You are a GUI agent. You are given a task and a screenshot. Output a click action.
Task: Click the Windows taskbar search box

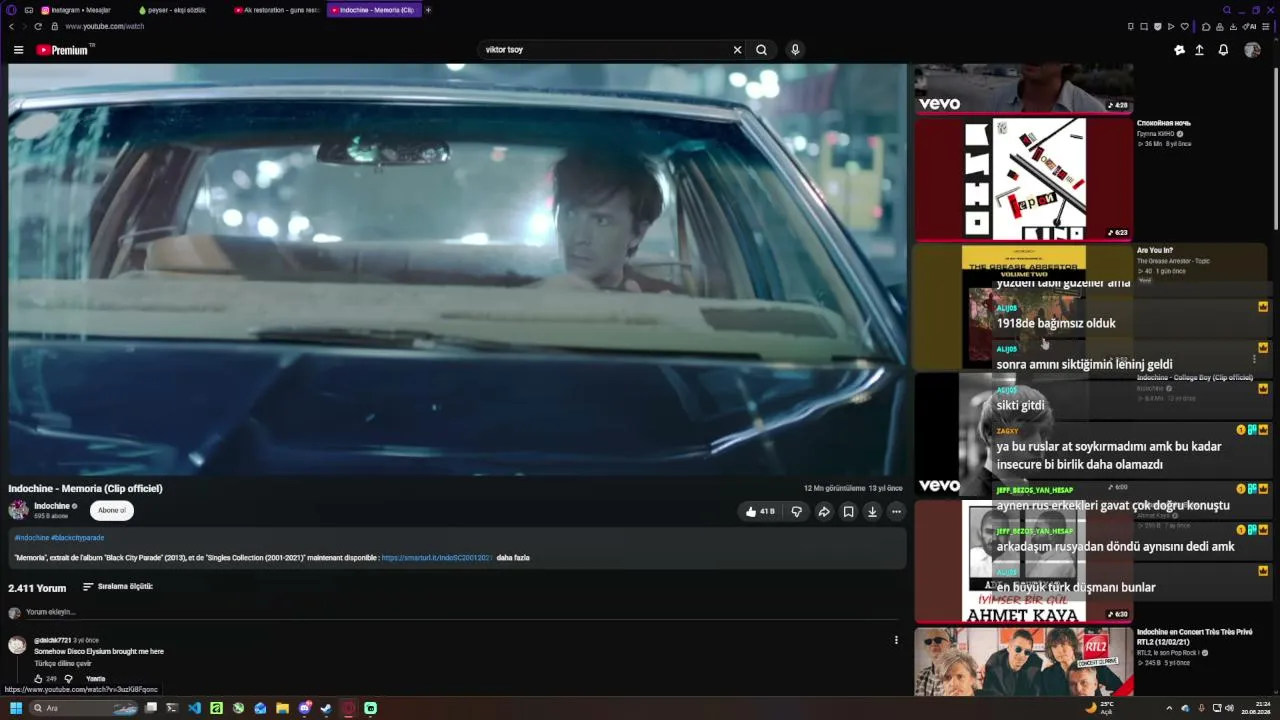click(x=84, y=708)
